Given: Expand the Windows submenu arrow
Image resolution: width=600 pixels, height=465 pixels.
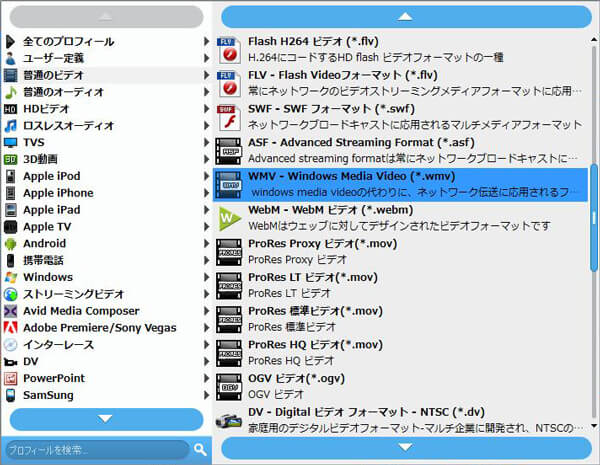Looking at the screenshot, I should [206, 277].
